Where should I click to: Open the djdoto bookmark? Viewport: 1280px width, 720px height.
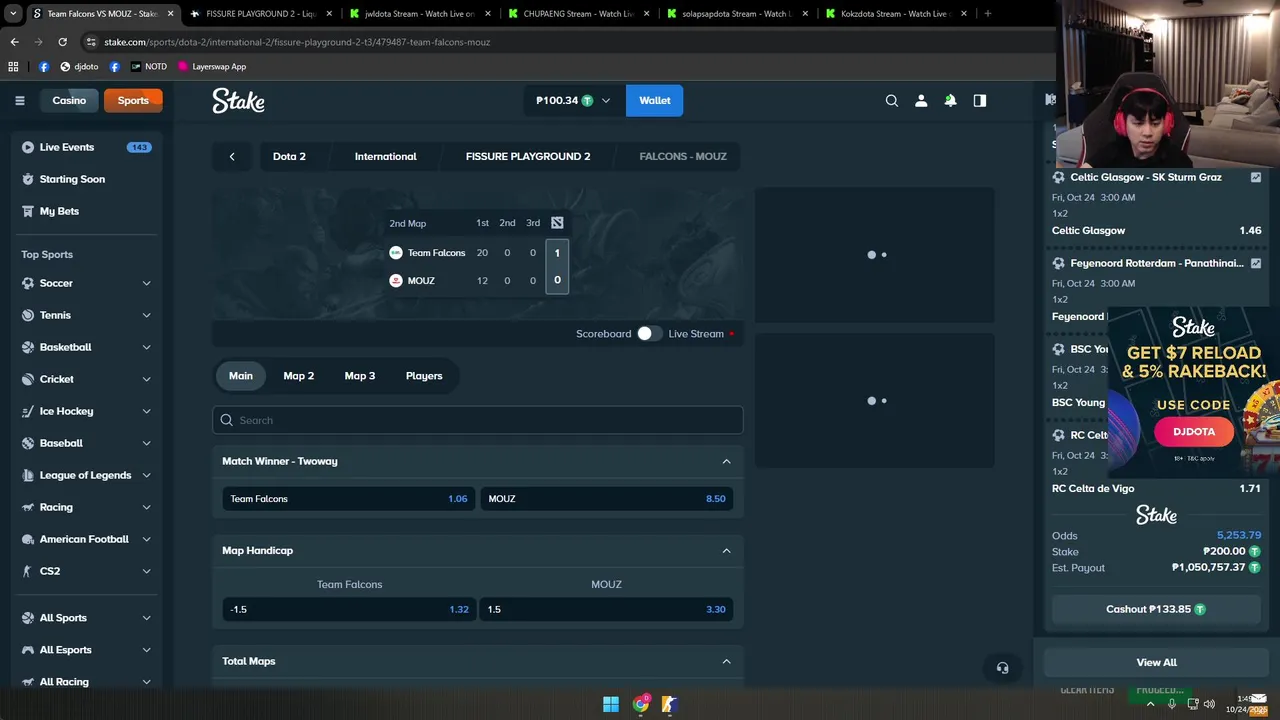point(79,66)
